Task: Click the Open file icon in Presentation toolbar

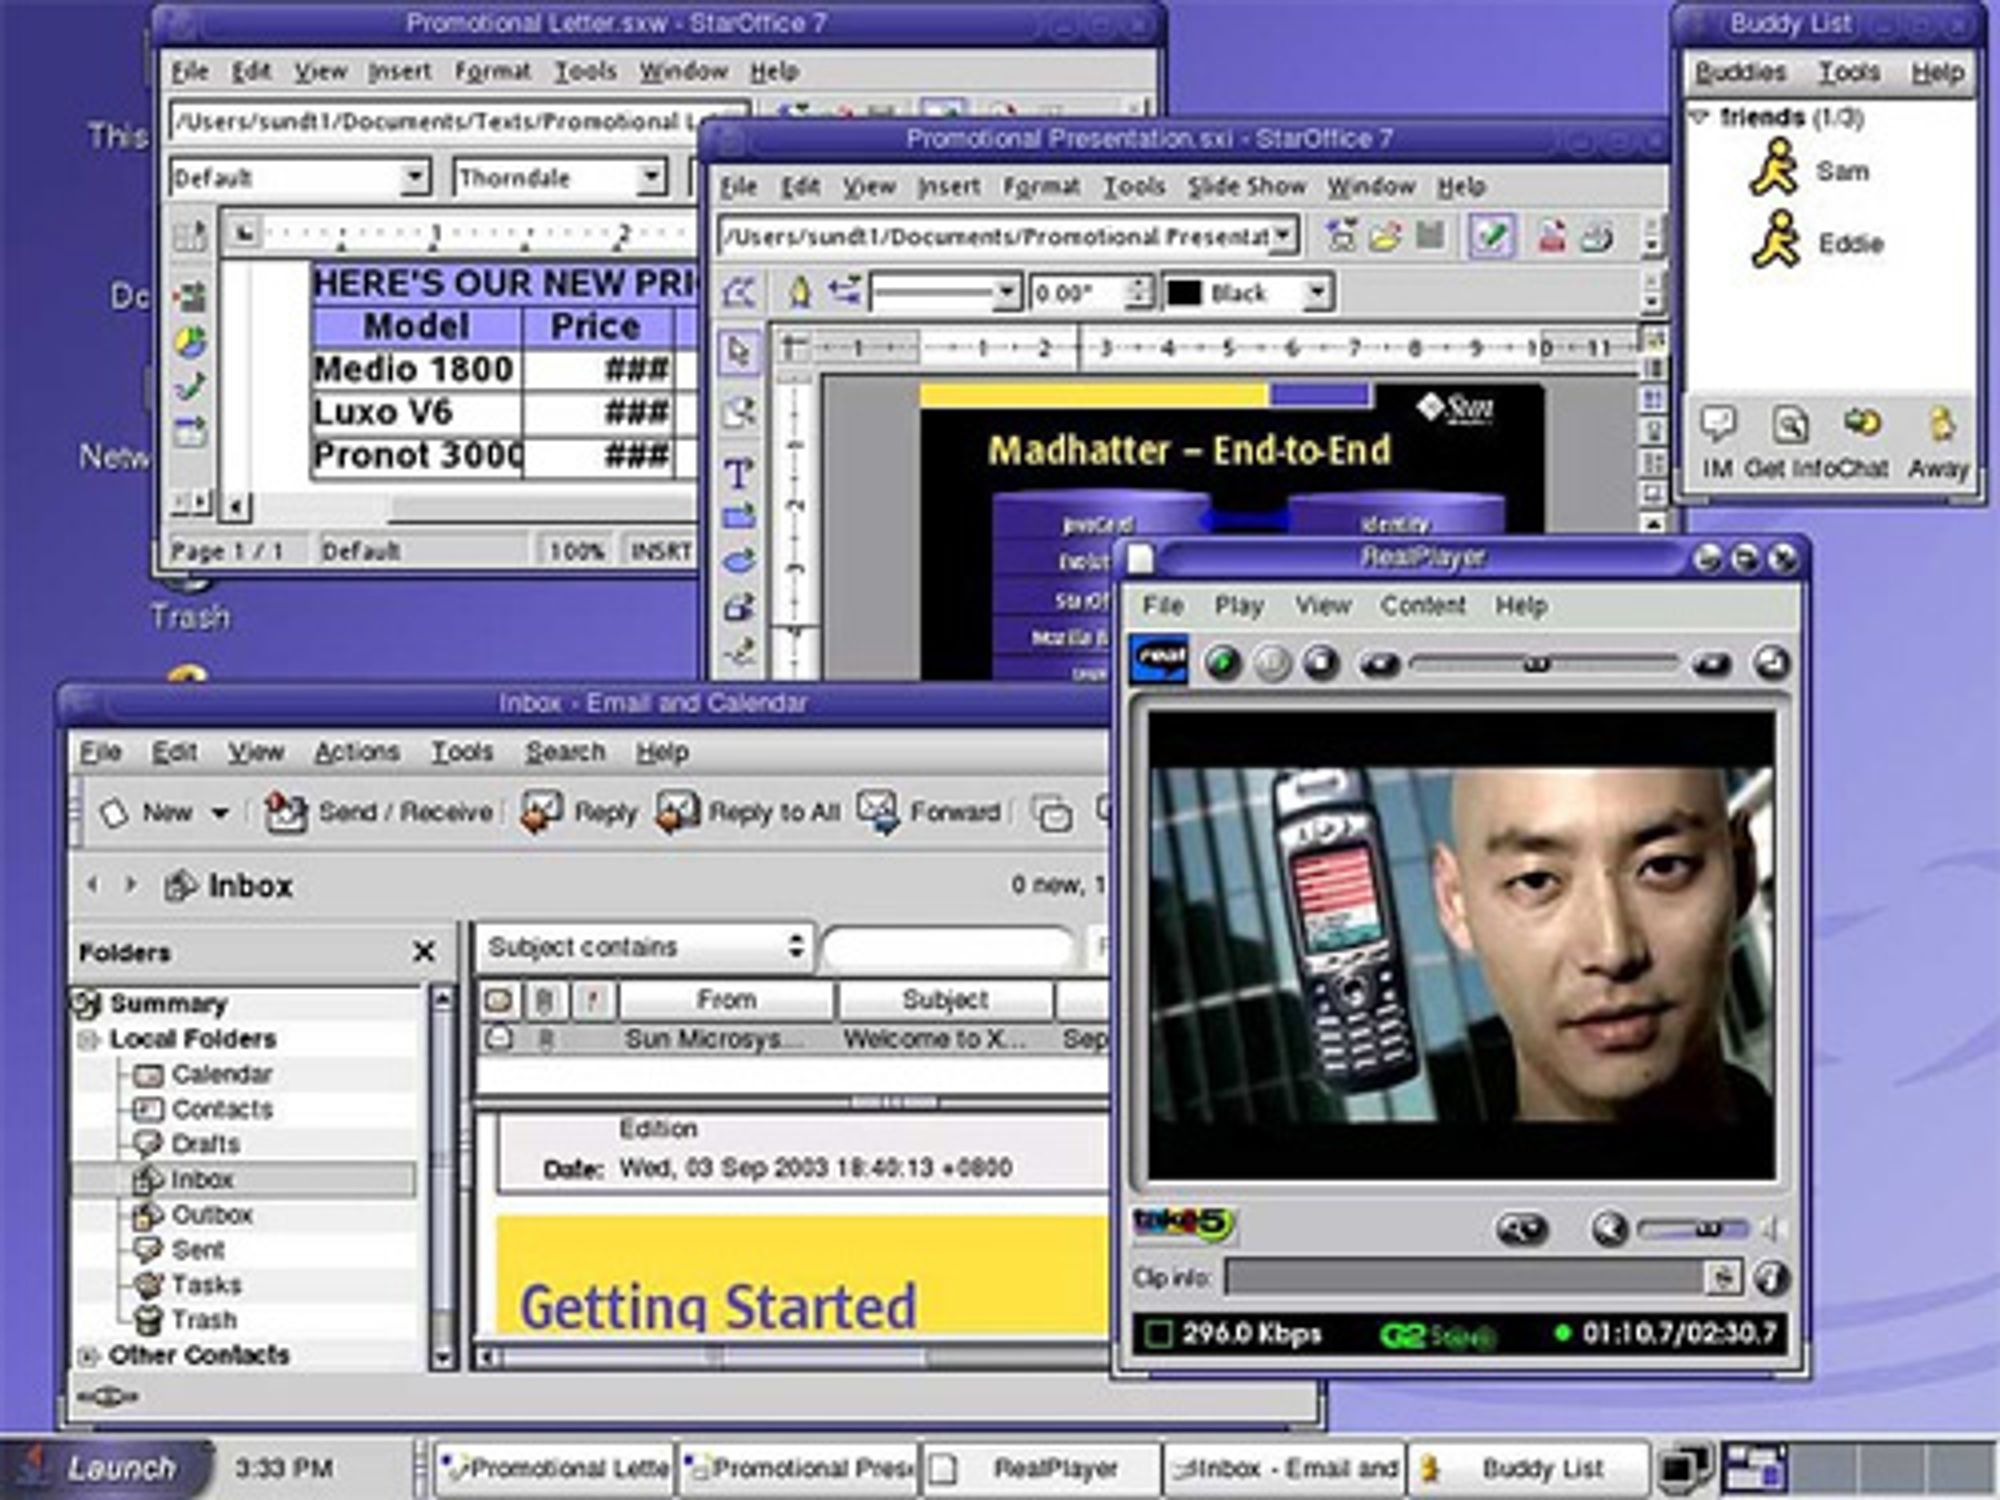Action: coord(1386,236)
